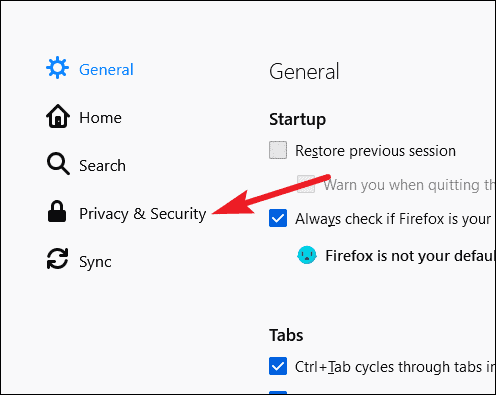Go to Search settings label
This screenshot has height=395, width=496.
[102, 166]
